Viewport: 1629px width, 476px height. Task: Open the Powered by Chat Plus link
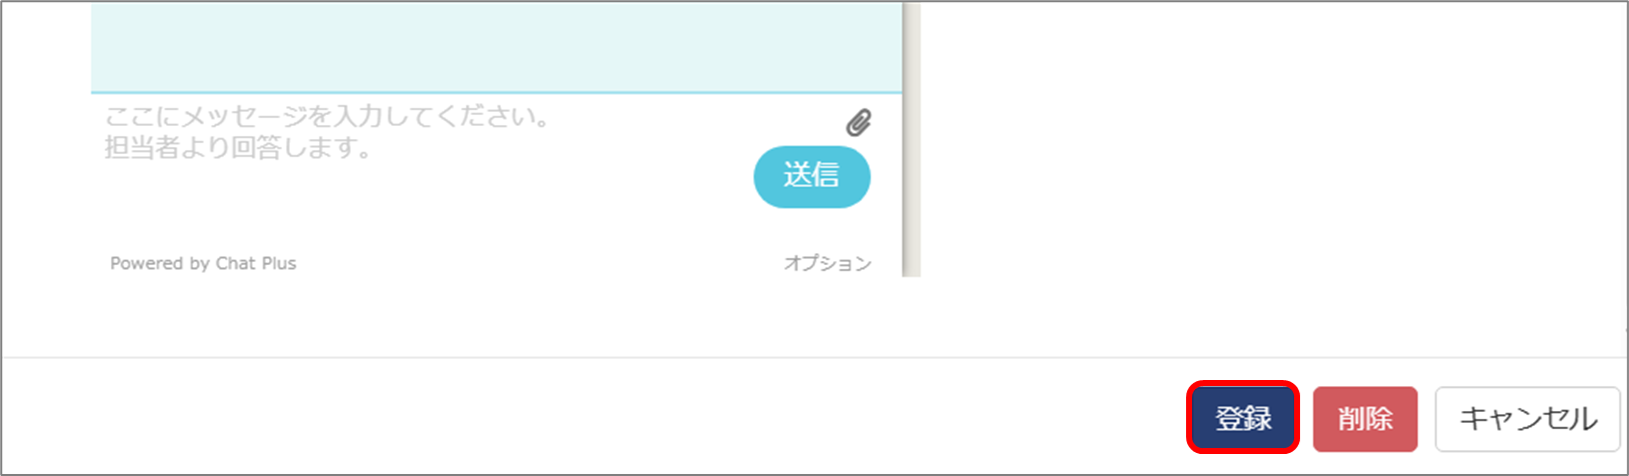click(203, 263)
